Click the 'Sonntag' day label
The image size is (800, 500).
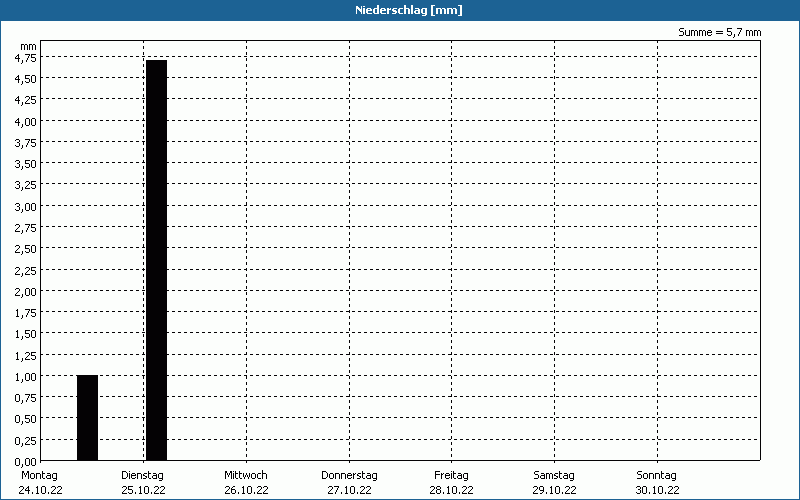(657, 476)
